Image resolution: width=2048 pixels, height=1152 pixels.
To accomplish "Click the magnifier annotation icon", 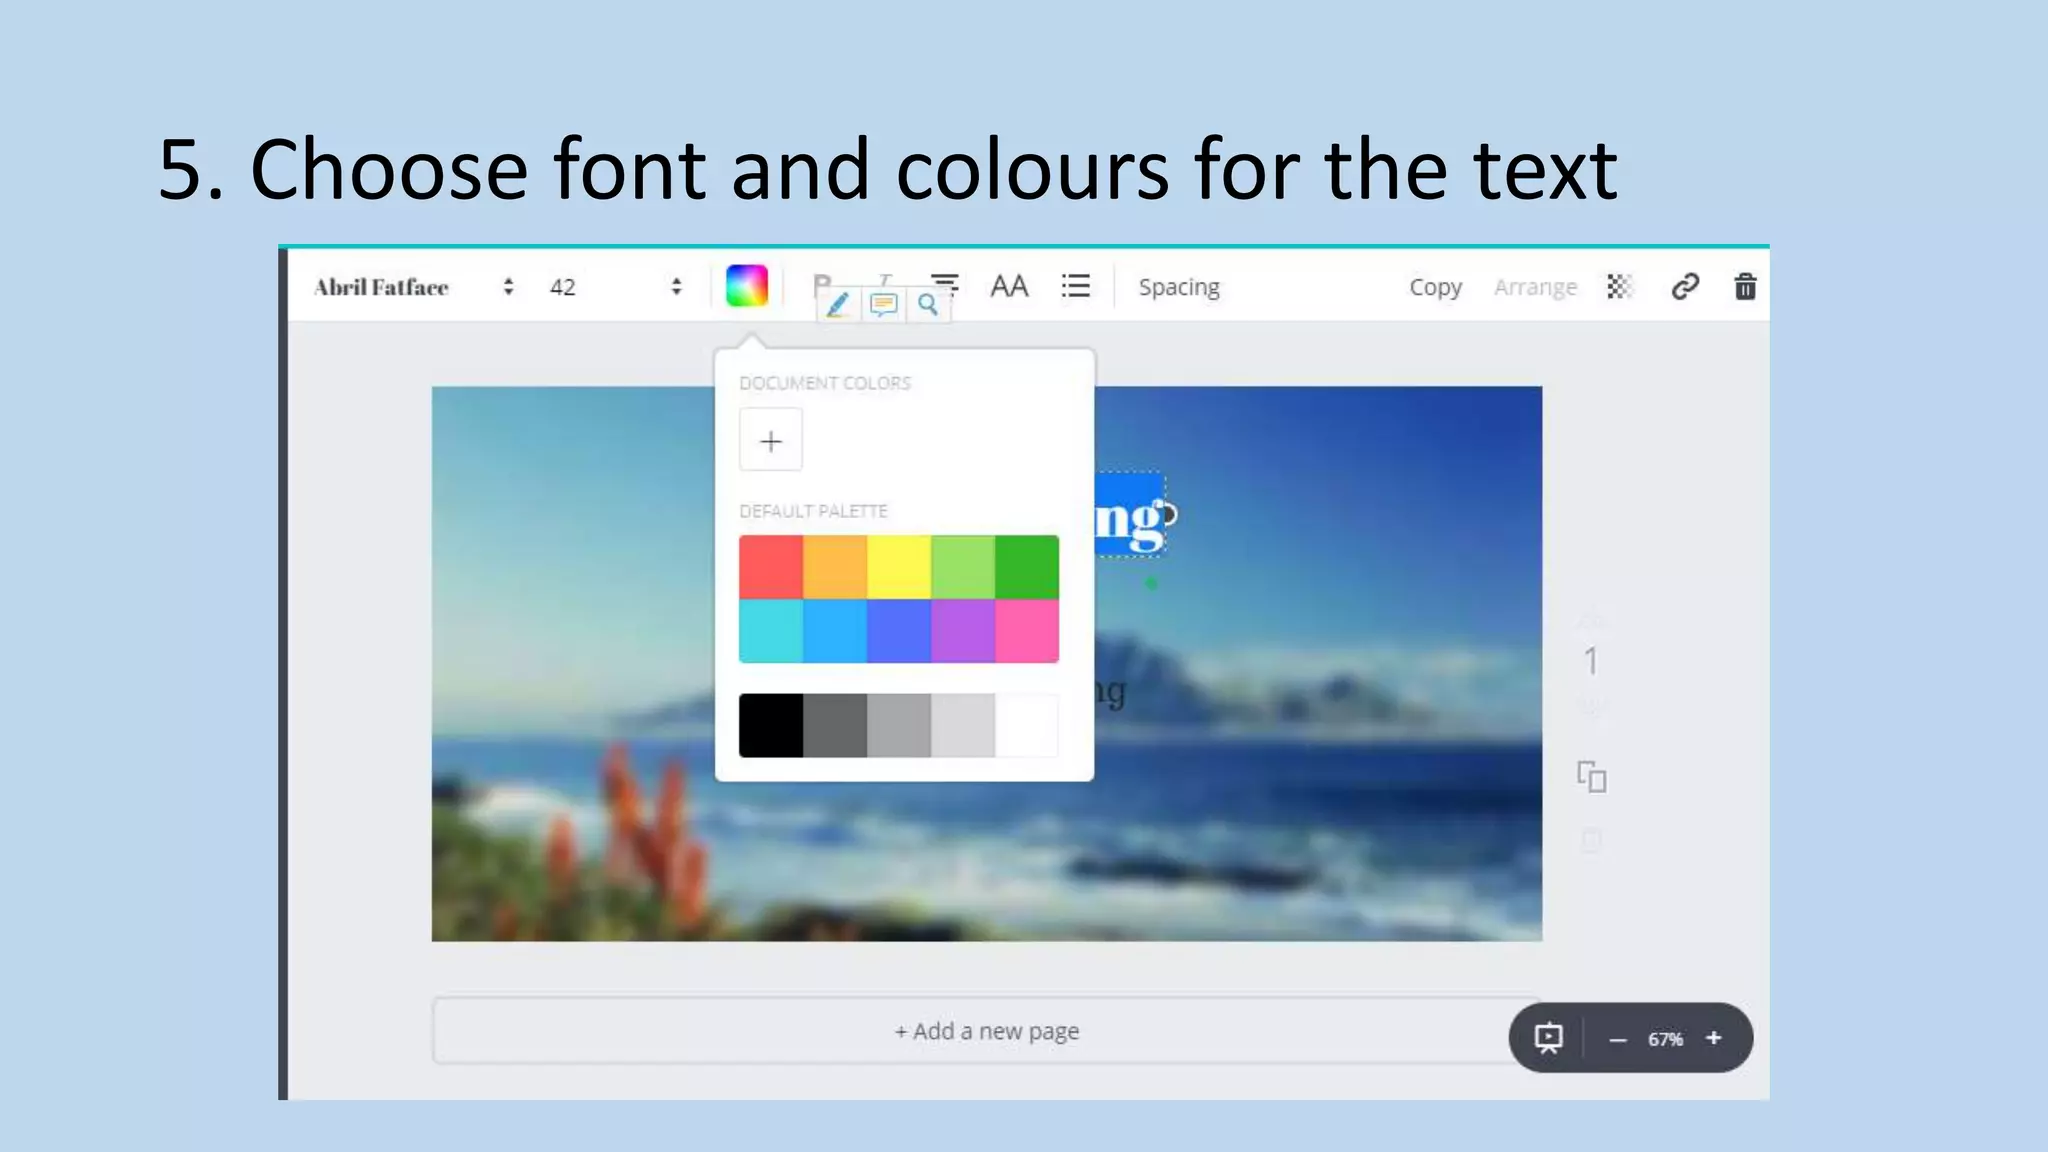I will coord(928,305).
